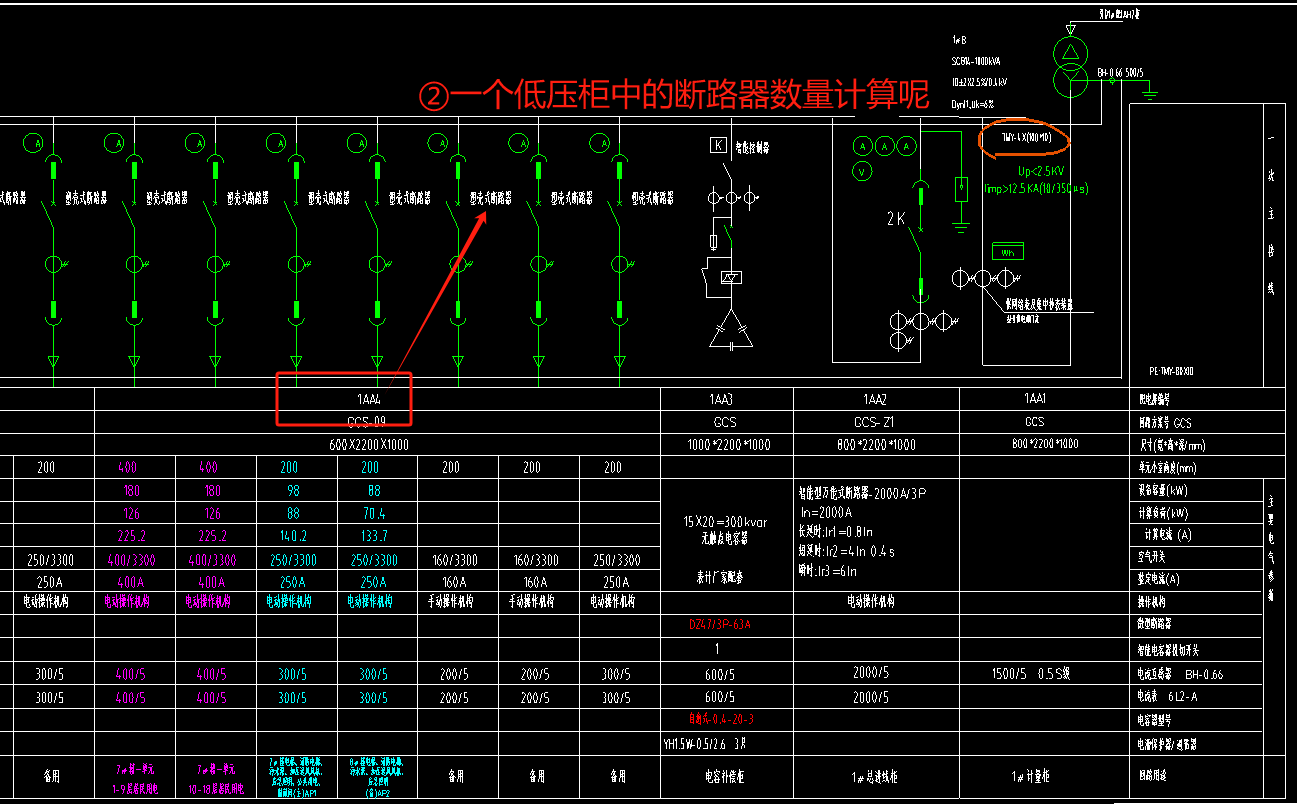Click the 15X20=300kvar text
The image size is (1297, 804).
coord(726,522)
